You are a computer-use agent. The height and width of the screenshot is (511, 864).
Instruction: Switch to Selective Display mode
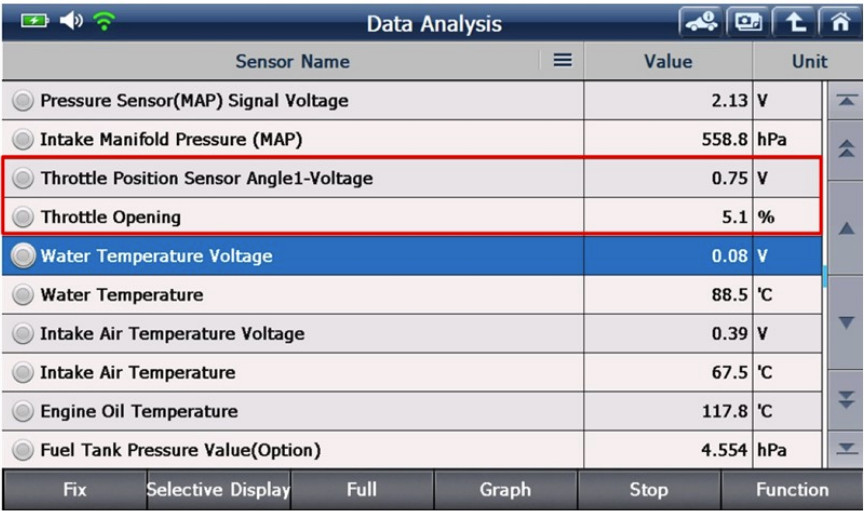[218, 490]
